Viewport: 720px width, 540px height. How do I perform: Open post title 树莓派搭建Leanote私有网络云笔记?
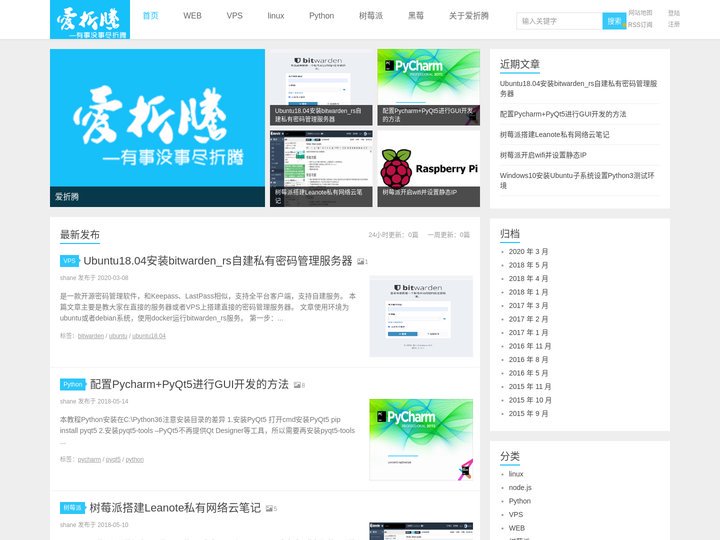175,508
